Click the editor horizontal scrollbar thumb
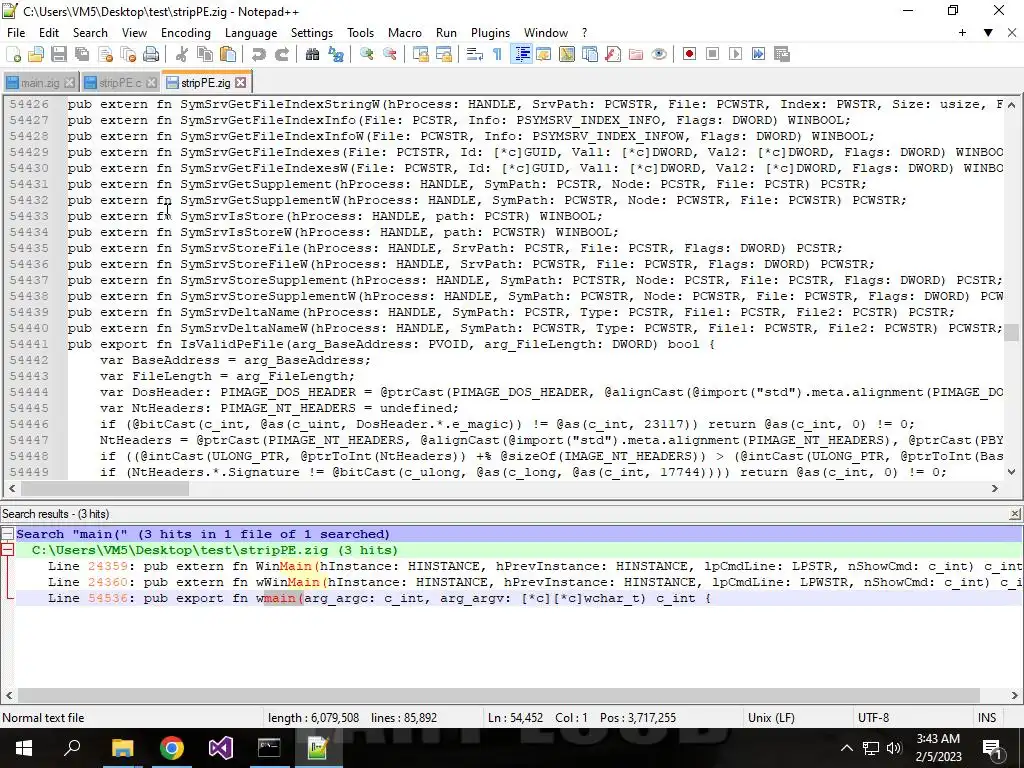Viewport: 1024px width, 768px height. pyautogui.click(x=104, y=488)
